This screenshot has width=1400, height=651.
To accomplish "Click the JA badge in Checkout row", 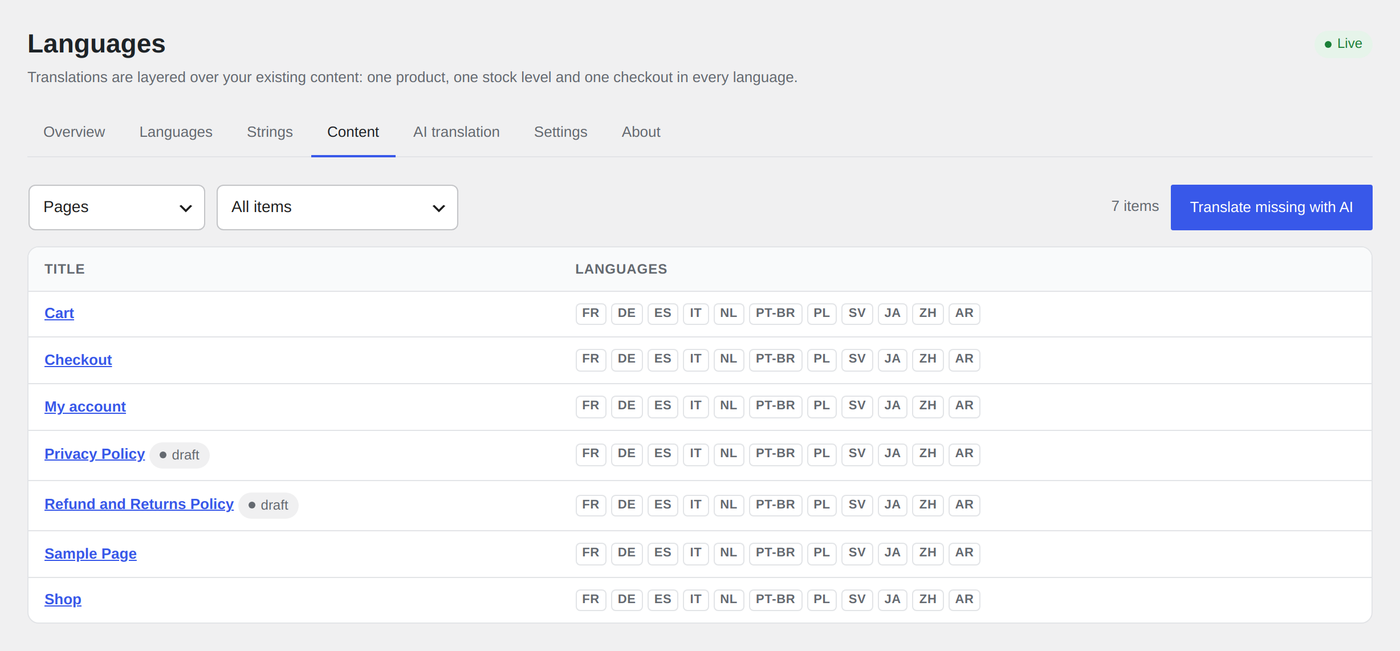I will (892, 359).
